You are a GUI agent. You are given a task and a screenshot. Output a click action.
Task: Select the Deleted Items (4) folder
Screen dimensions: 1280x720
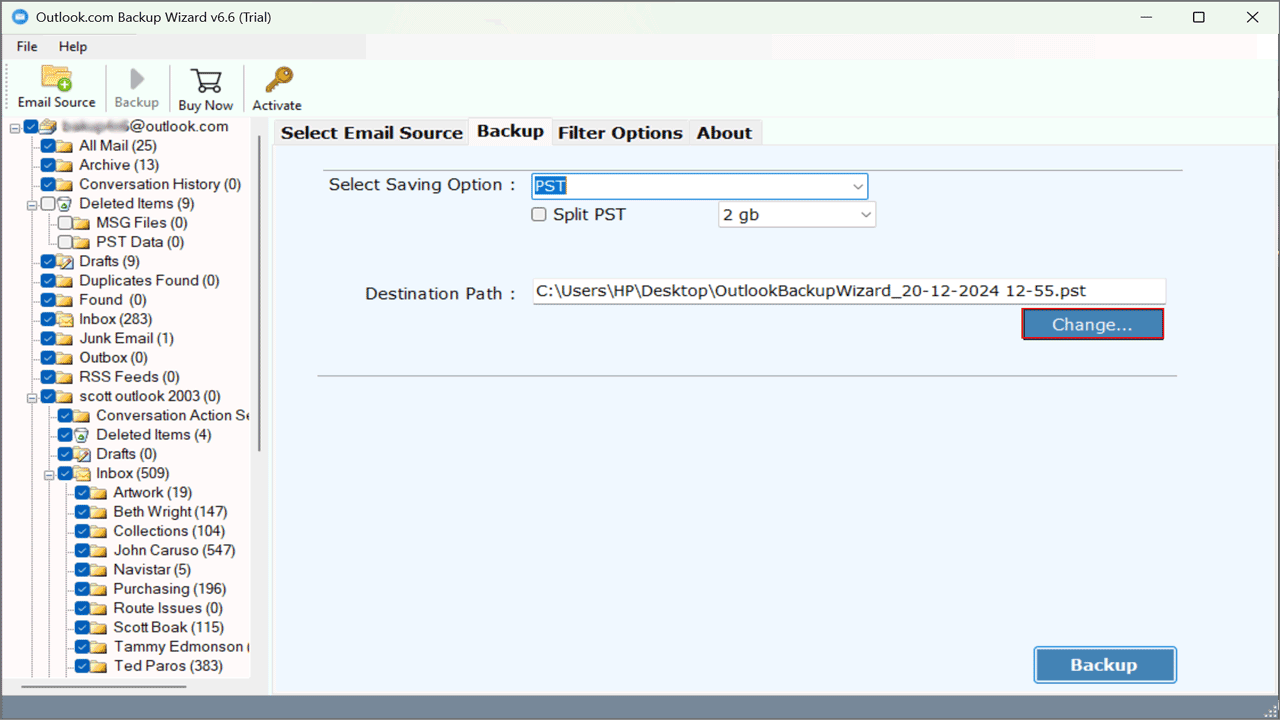click(x=154, y=435)
